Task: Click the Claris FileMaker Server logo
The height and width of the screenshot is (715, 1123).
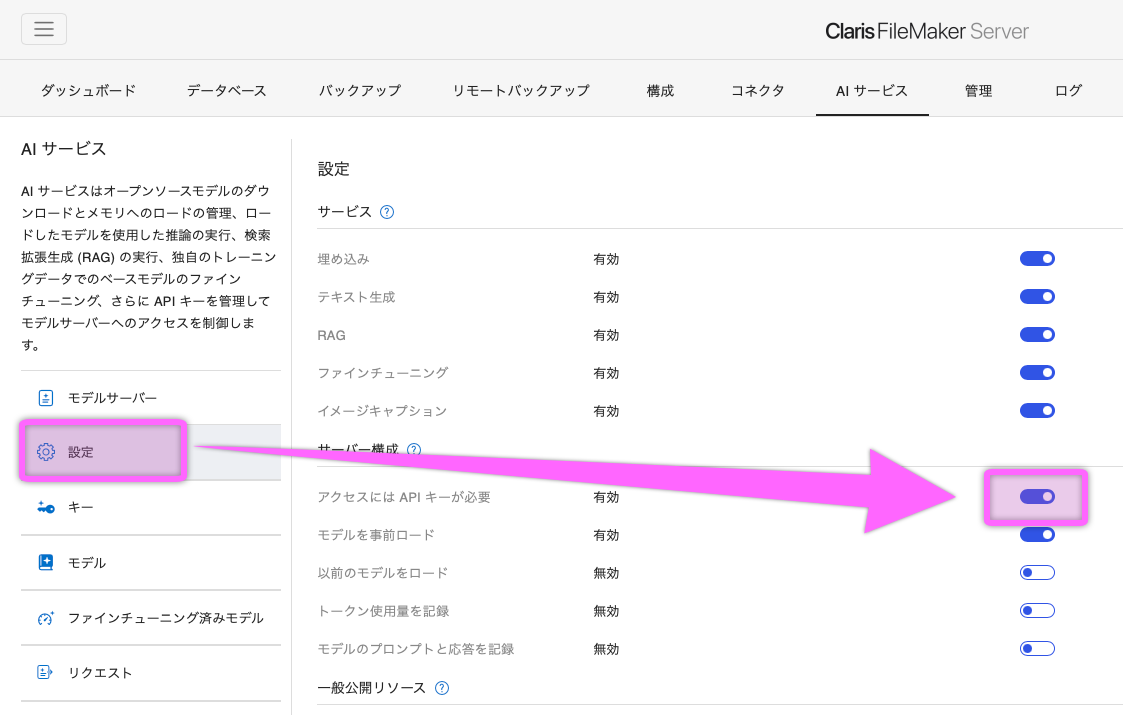Action: [927, 31]
